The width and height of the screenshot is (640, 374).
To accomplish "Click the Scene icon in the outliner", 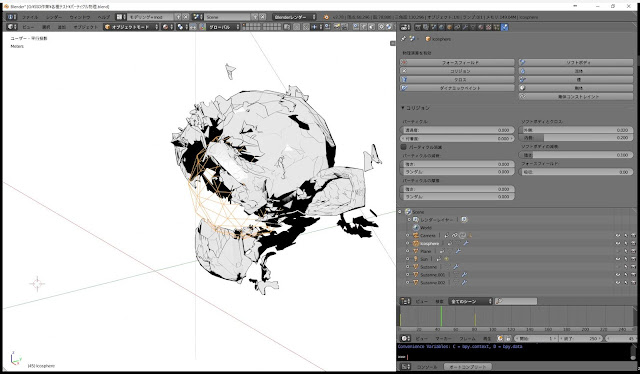I will [x=408, y=211].
